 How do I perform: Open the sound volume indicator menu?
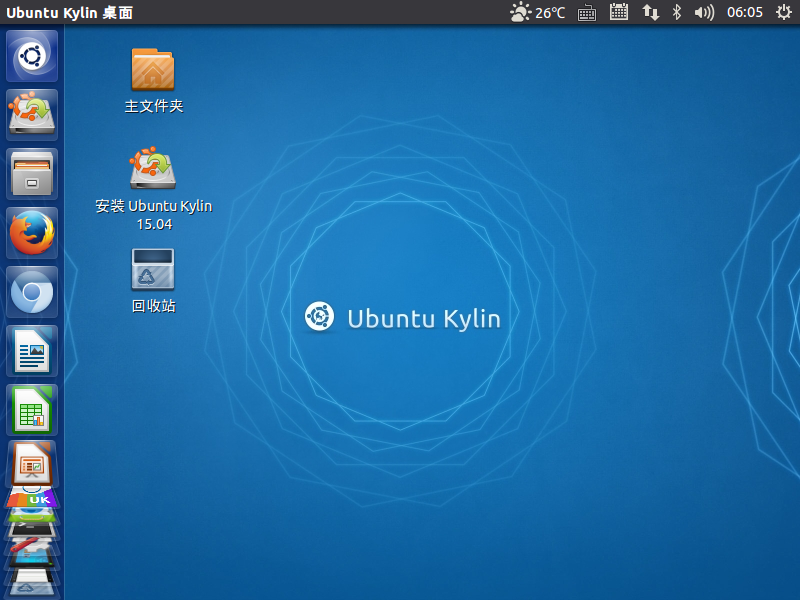[704, 12]
